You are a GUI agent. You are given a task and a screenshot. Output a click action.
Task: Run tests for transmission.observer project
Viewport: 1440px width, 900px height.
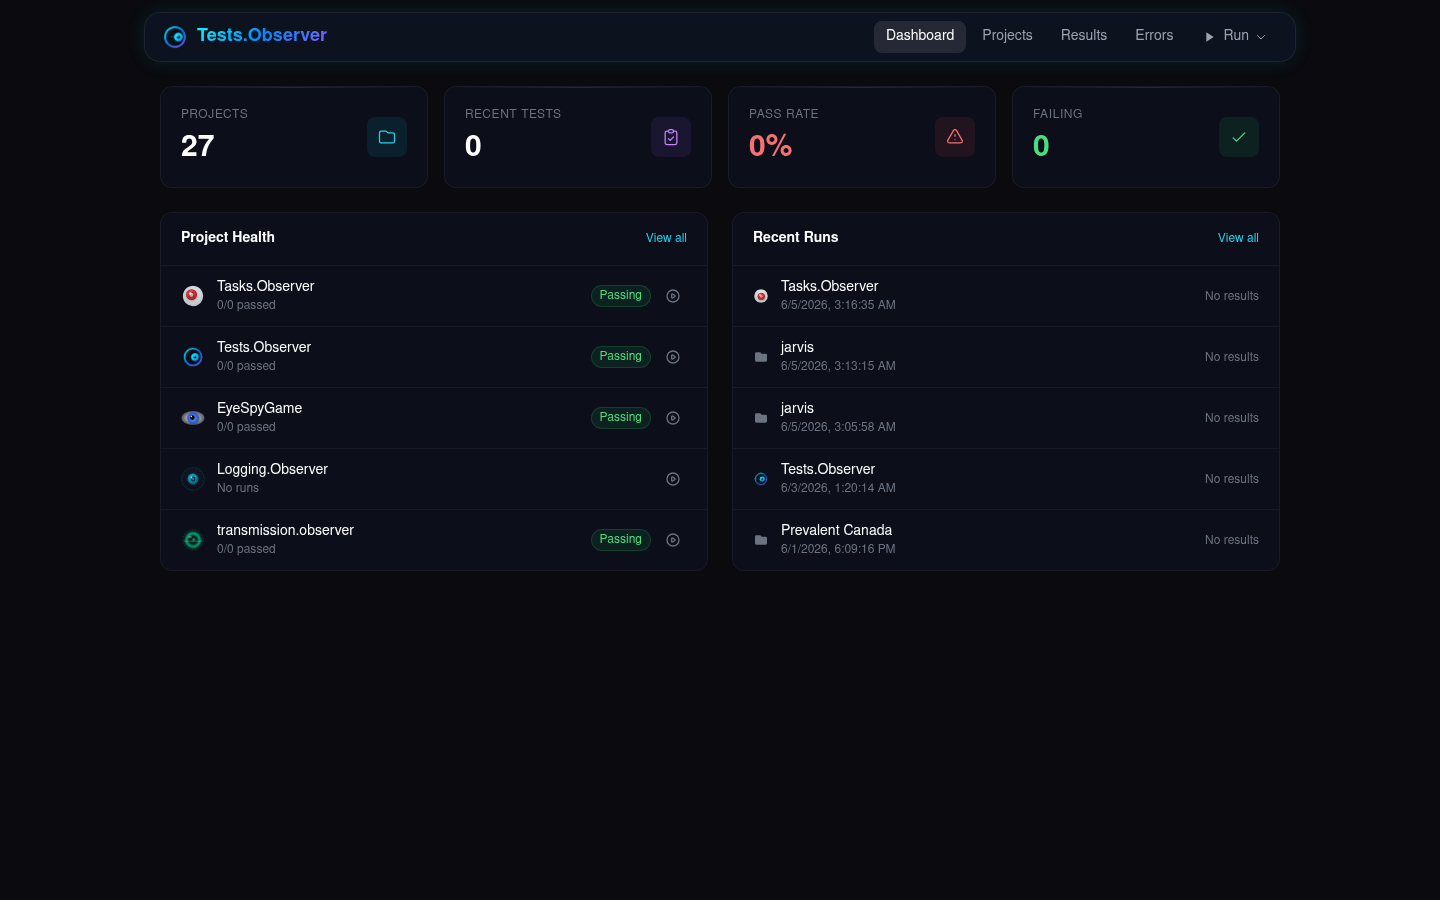pyautogui.click(x=673, y=540)
